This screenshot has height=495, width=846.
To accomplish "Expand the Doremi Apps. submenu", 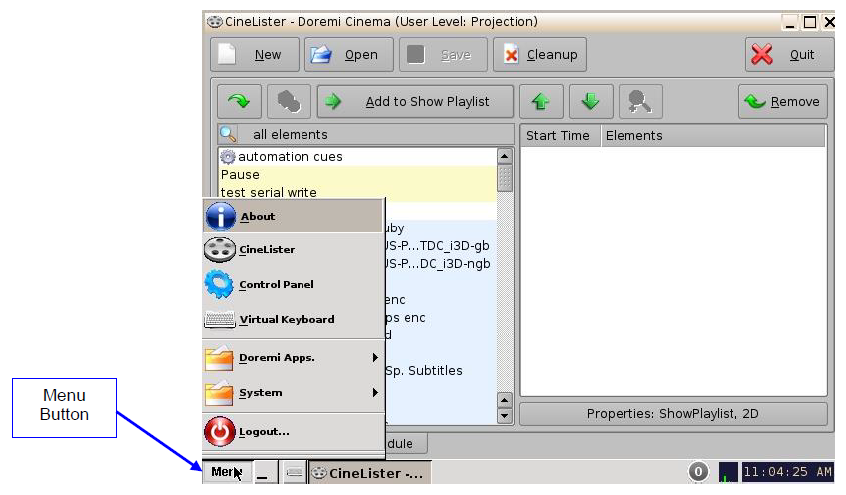I will (x=293, y=357).
